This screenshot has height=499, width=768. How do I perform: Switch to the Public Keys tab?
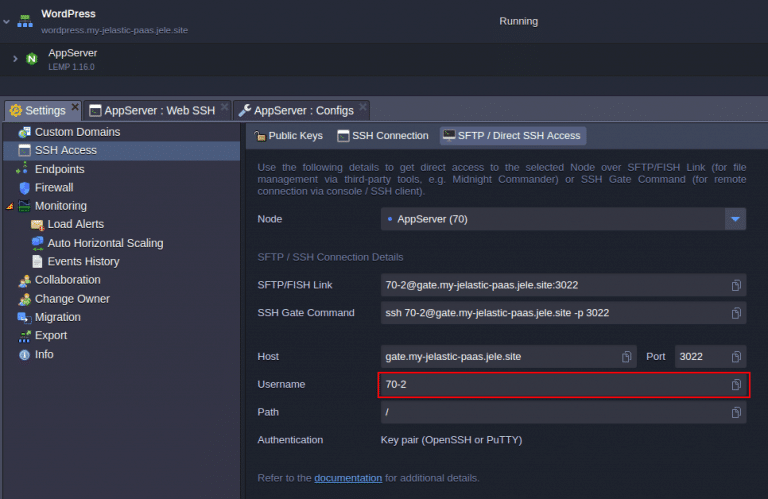coord(288,136)
